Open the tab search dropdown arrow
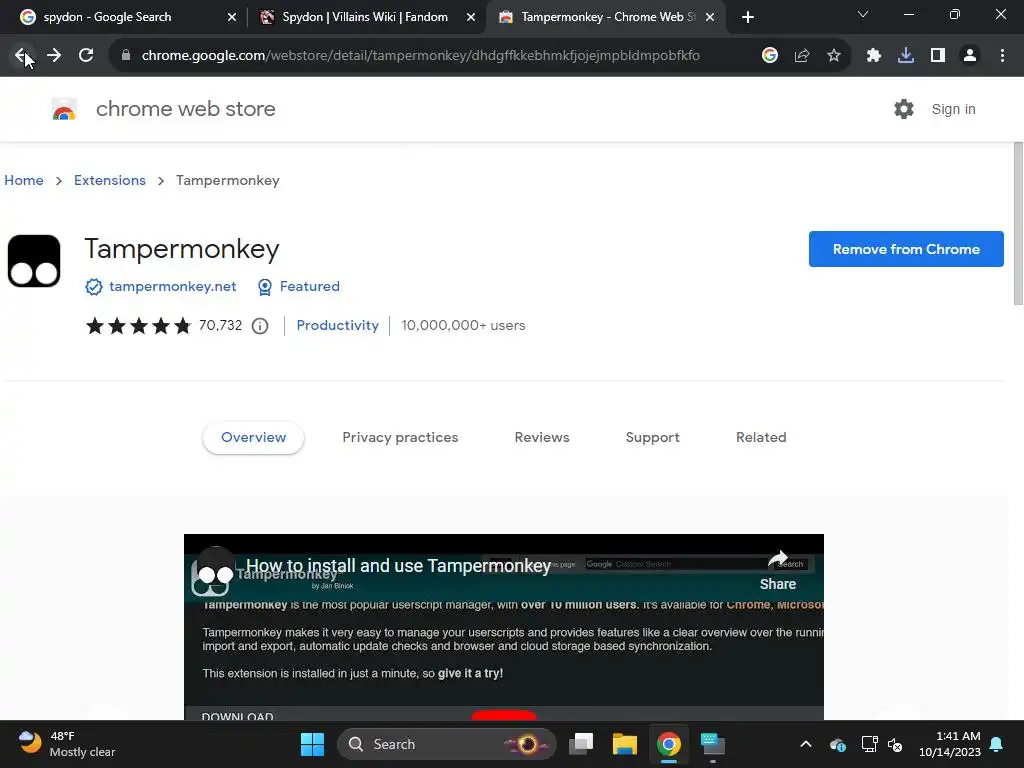Viewport: 1024px width, 768px height. point(863,14)
